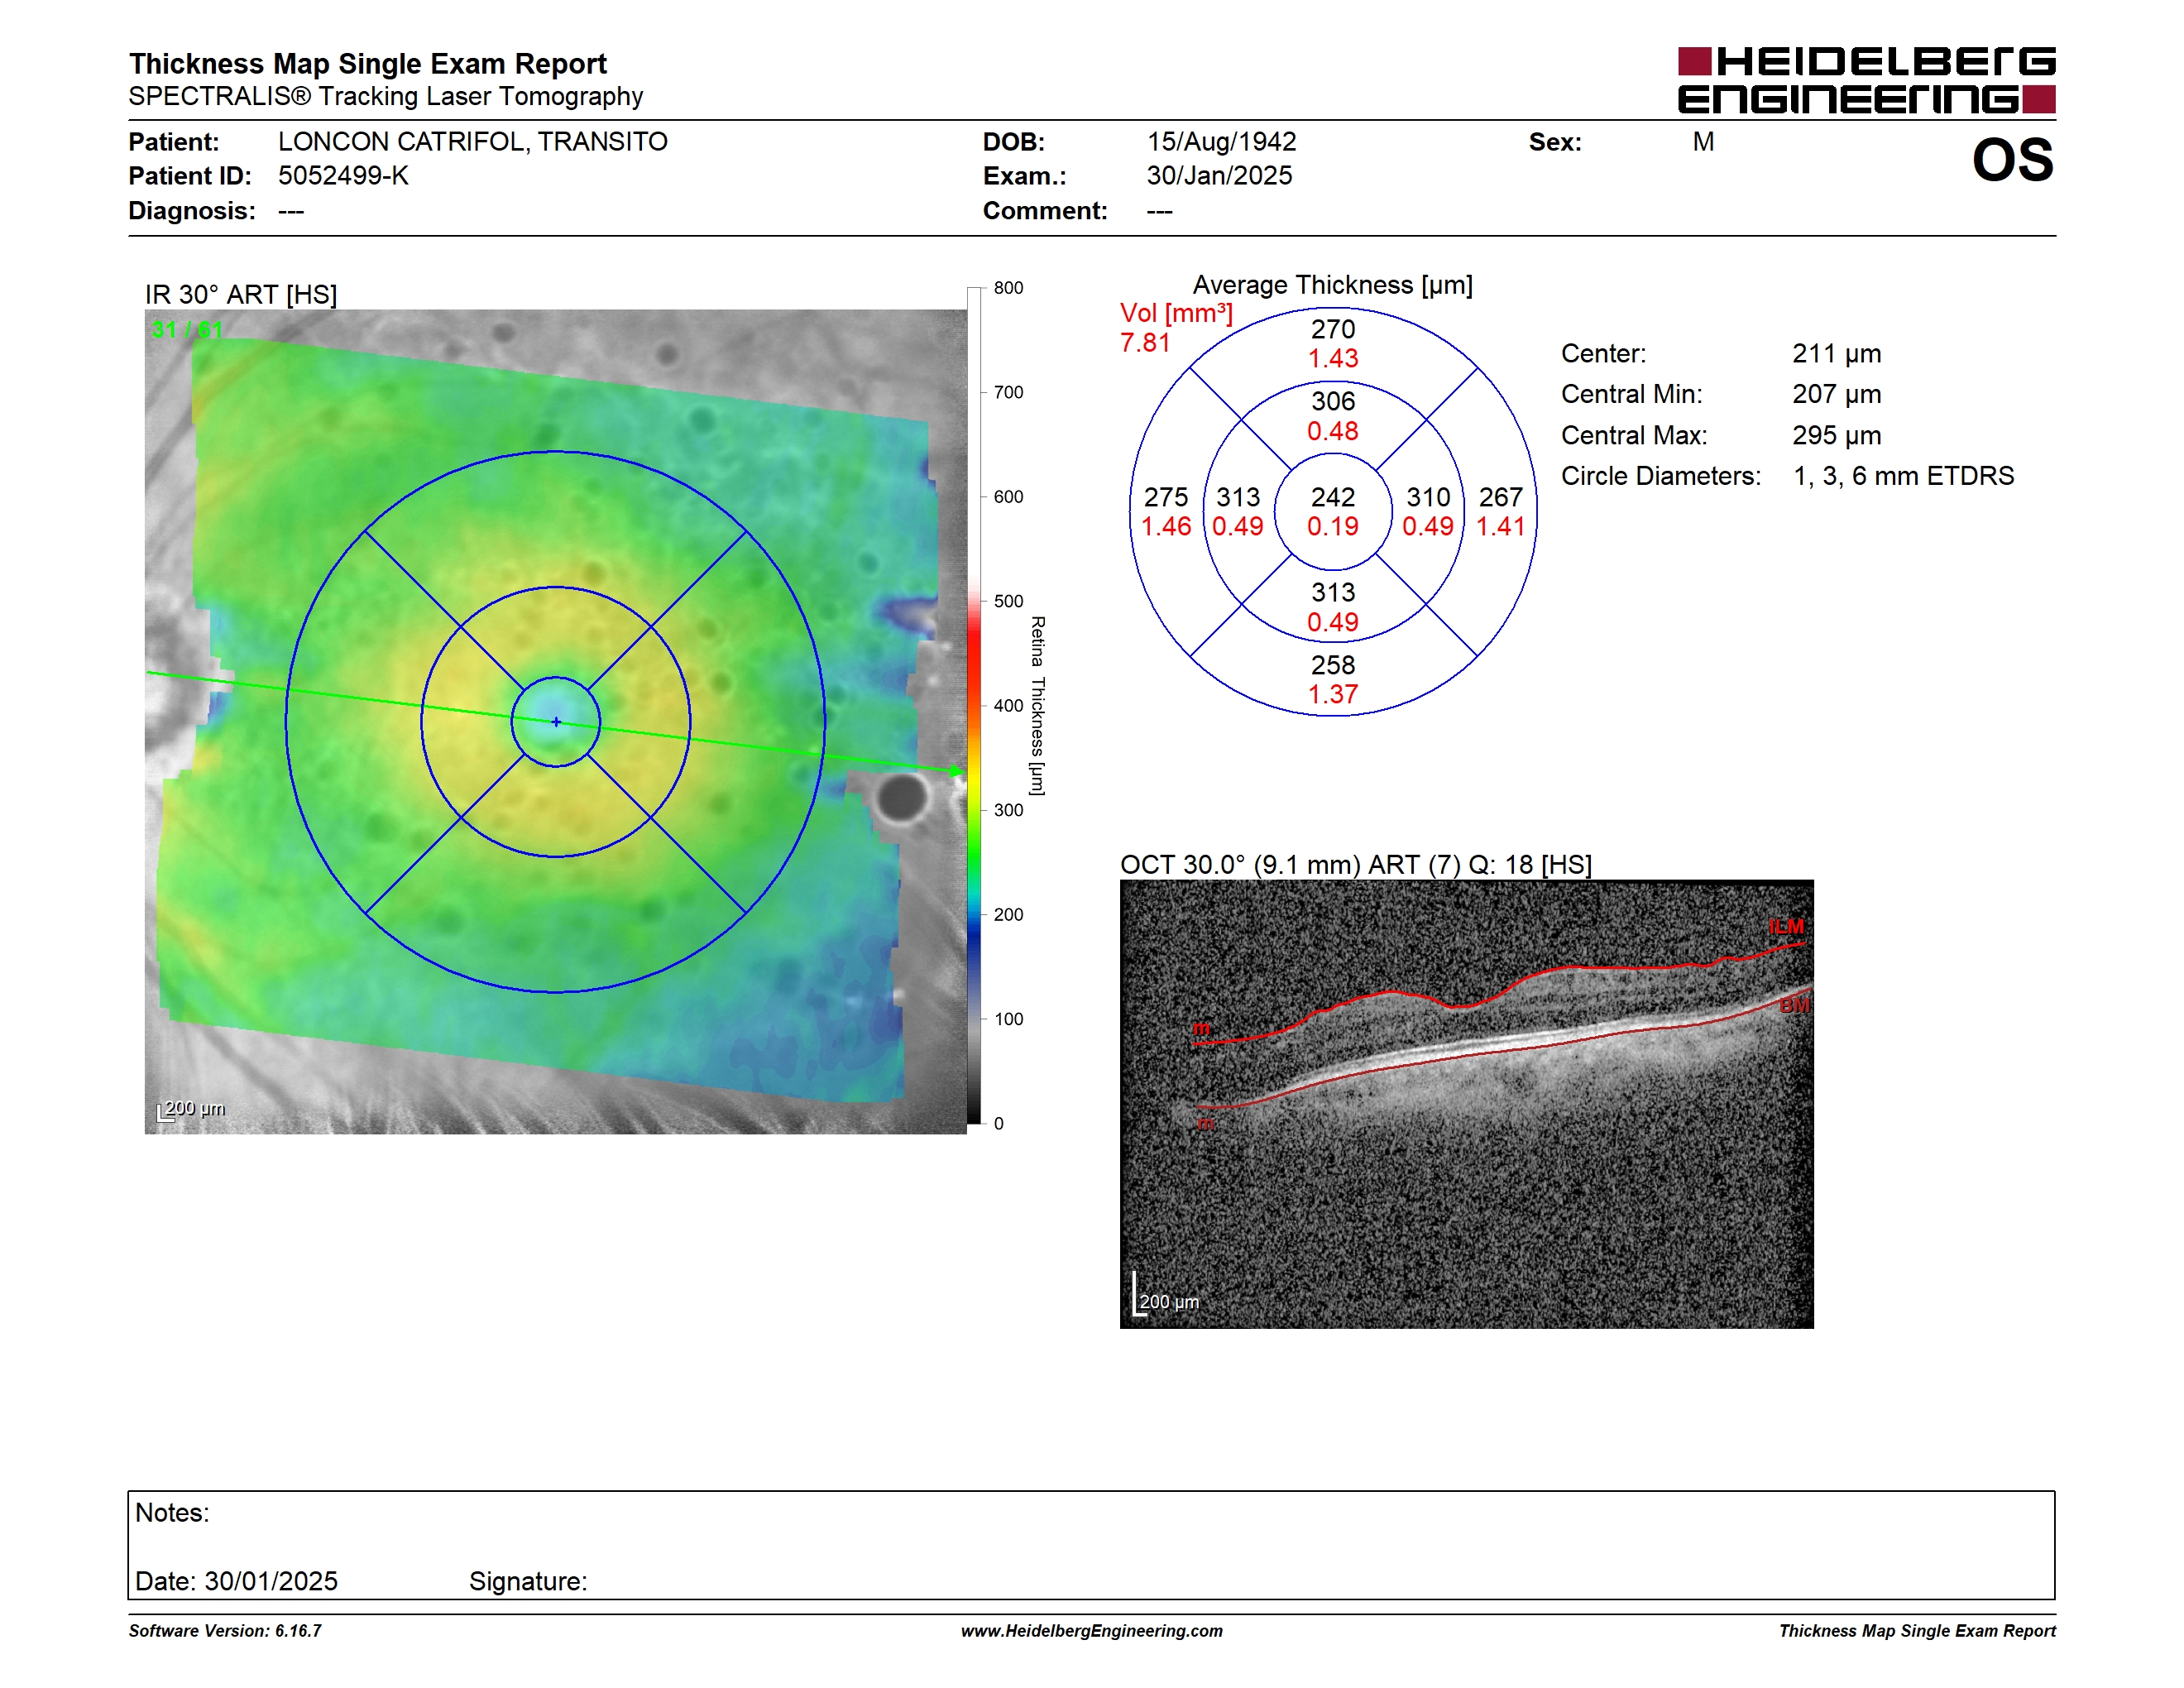
Task: Click the green scan line arrowhead
Action: [x=957, y=771]
